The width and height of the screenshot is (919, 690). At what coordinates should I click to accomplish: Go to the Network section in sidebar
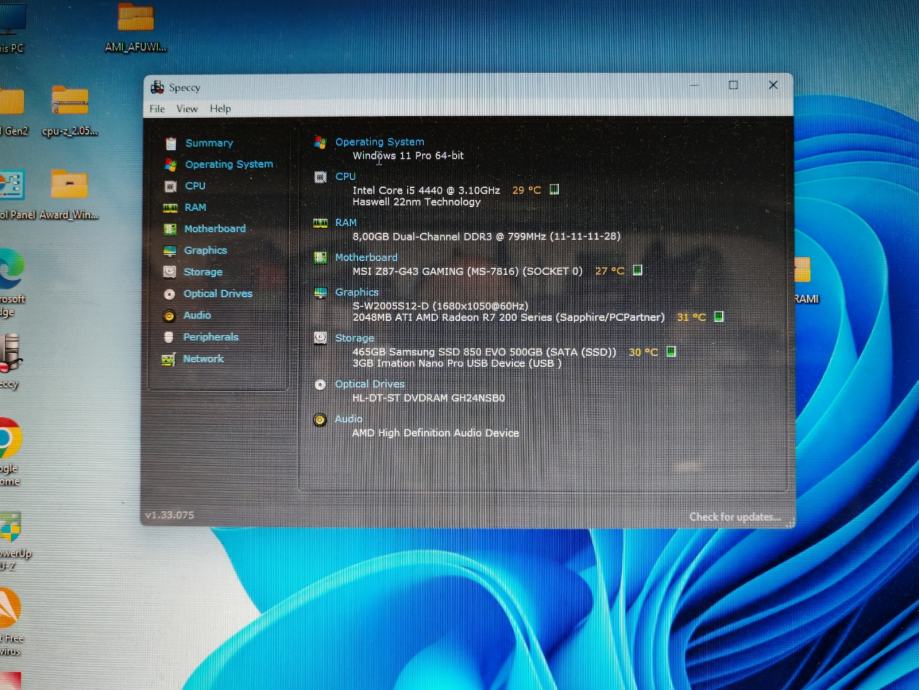click(x=203, y=359)
